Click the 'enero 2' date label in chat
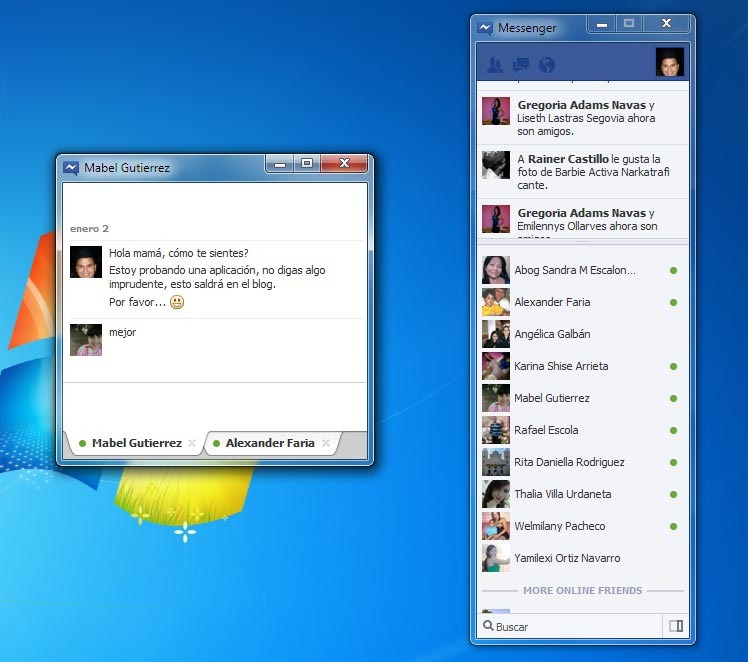Screen dimensions: 748x662 (x=89, y=228)
